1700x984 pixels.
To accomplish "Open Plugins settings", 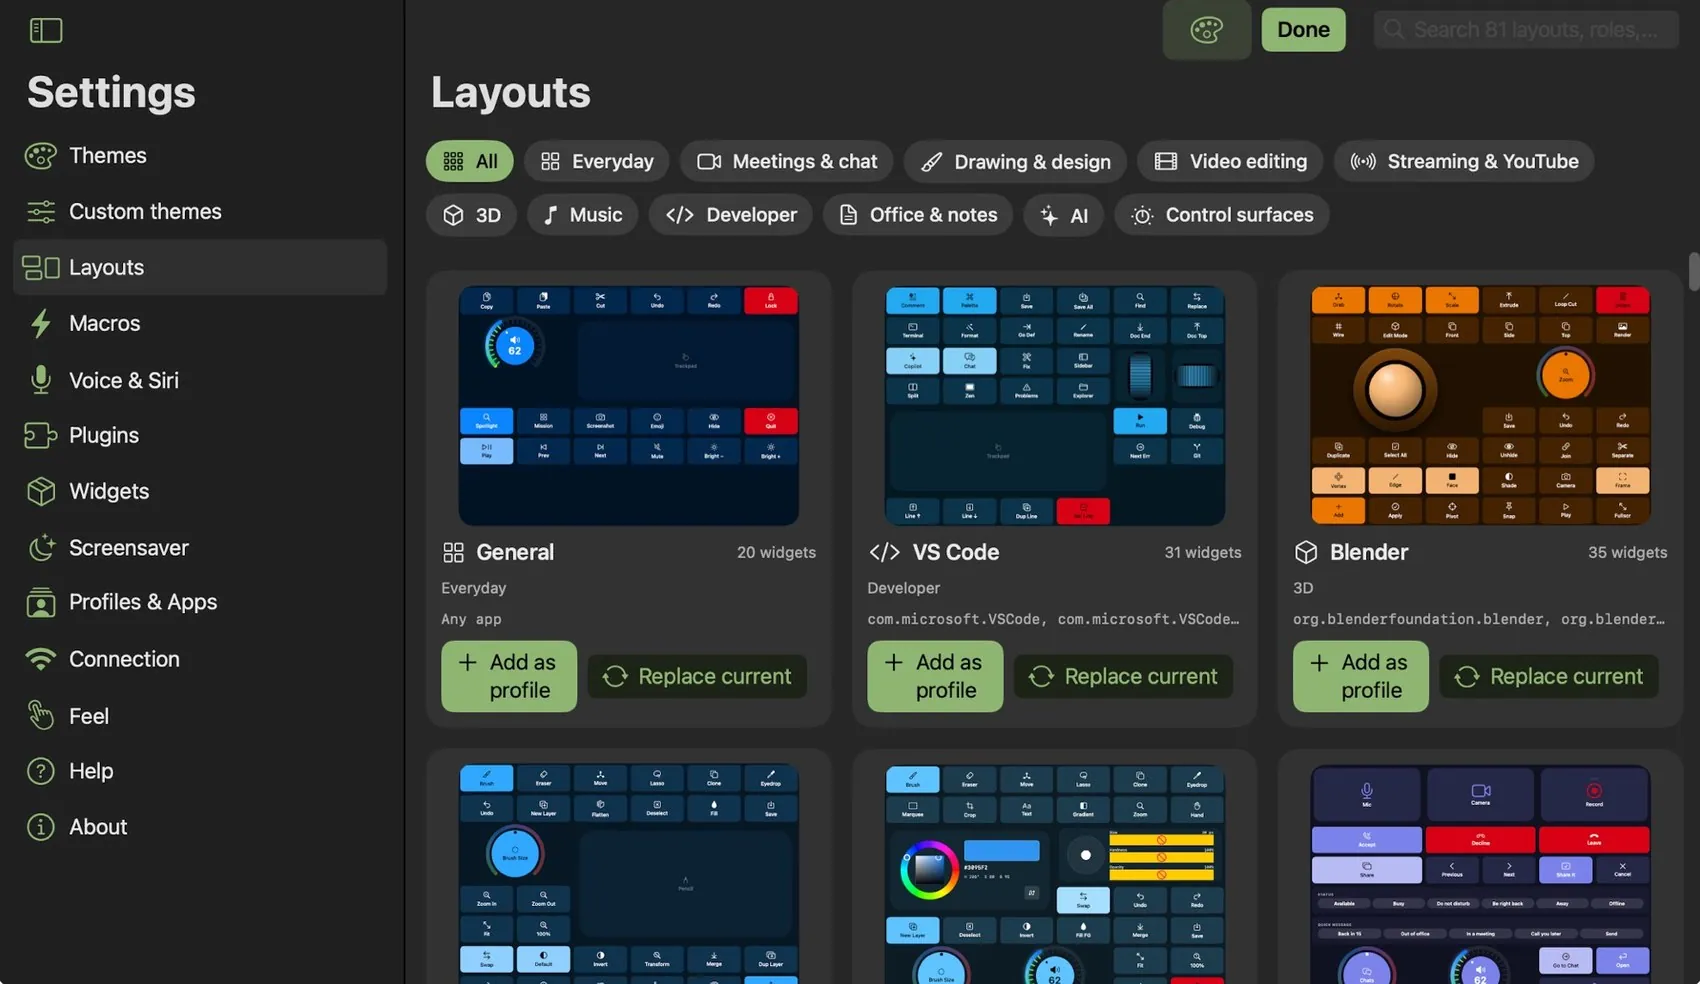I will coord(200,436).
